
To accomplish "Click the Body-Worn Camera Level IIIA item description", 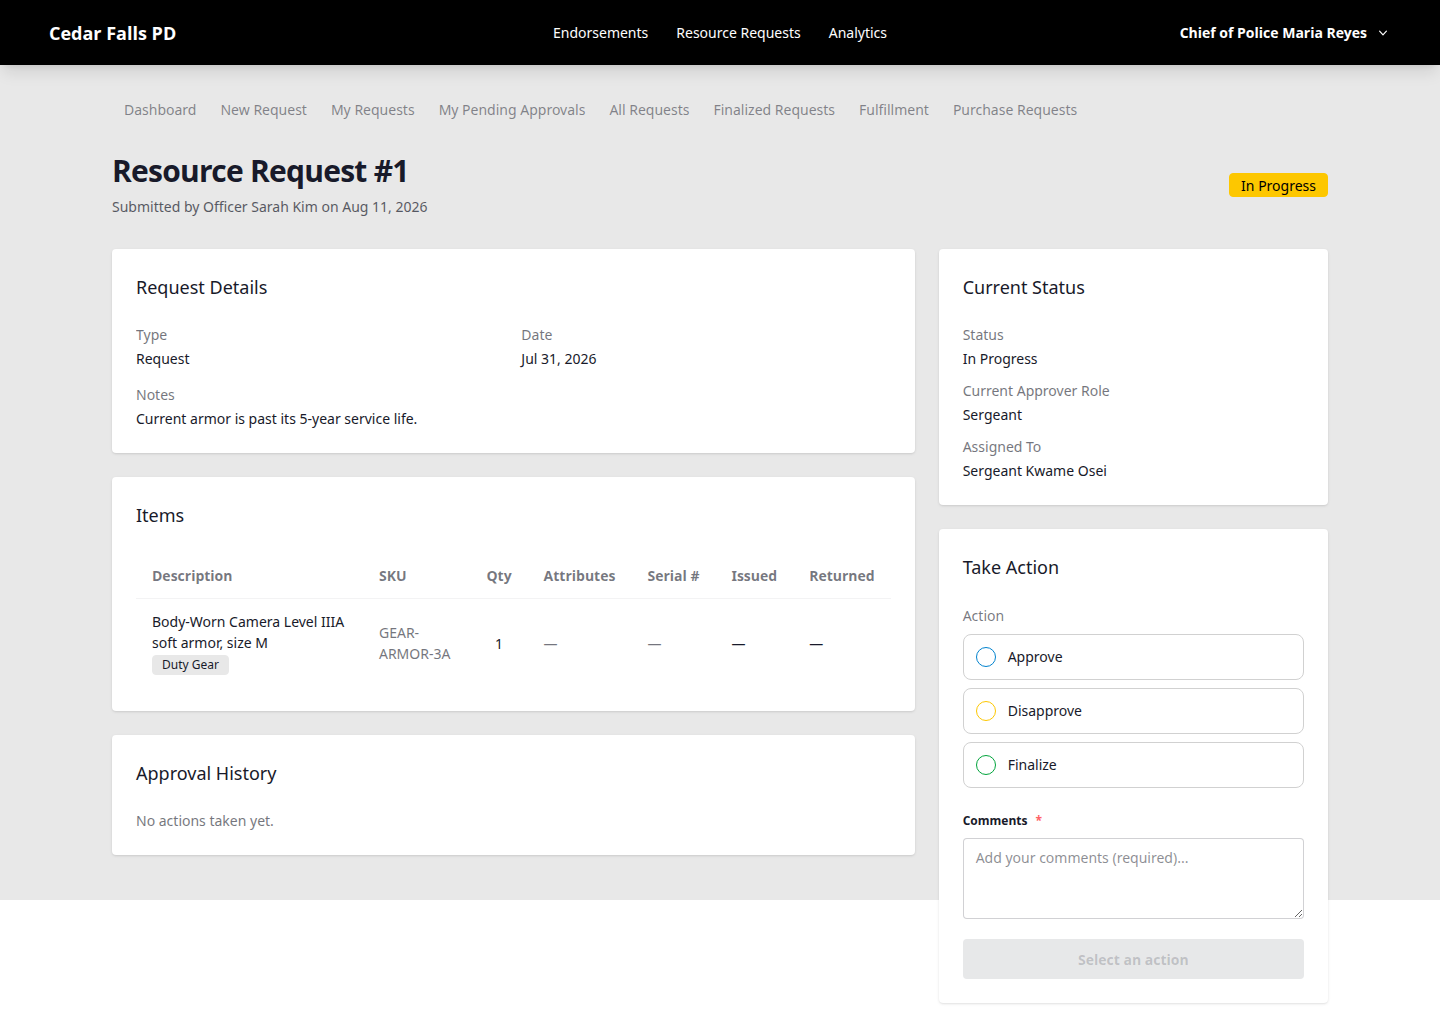I will click(248, 632).
